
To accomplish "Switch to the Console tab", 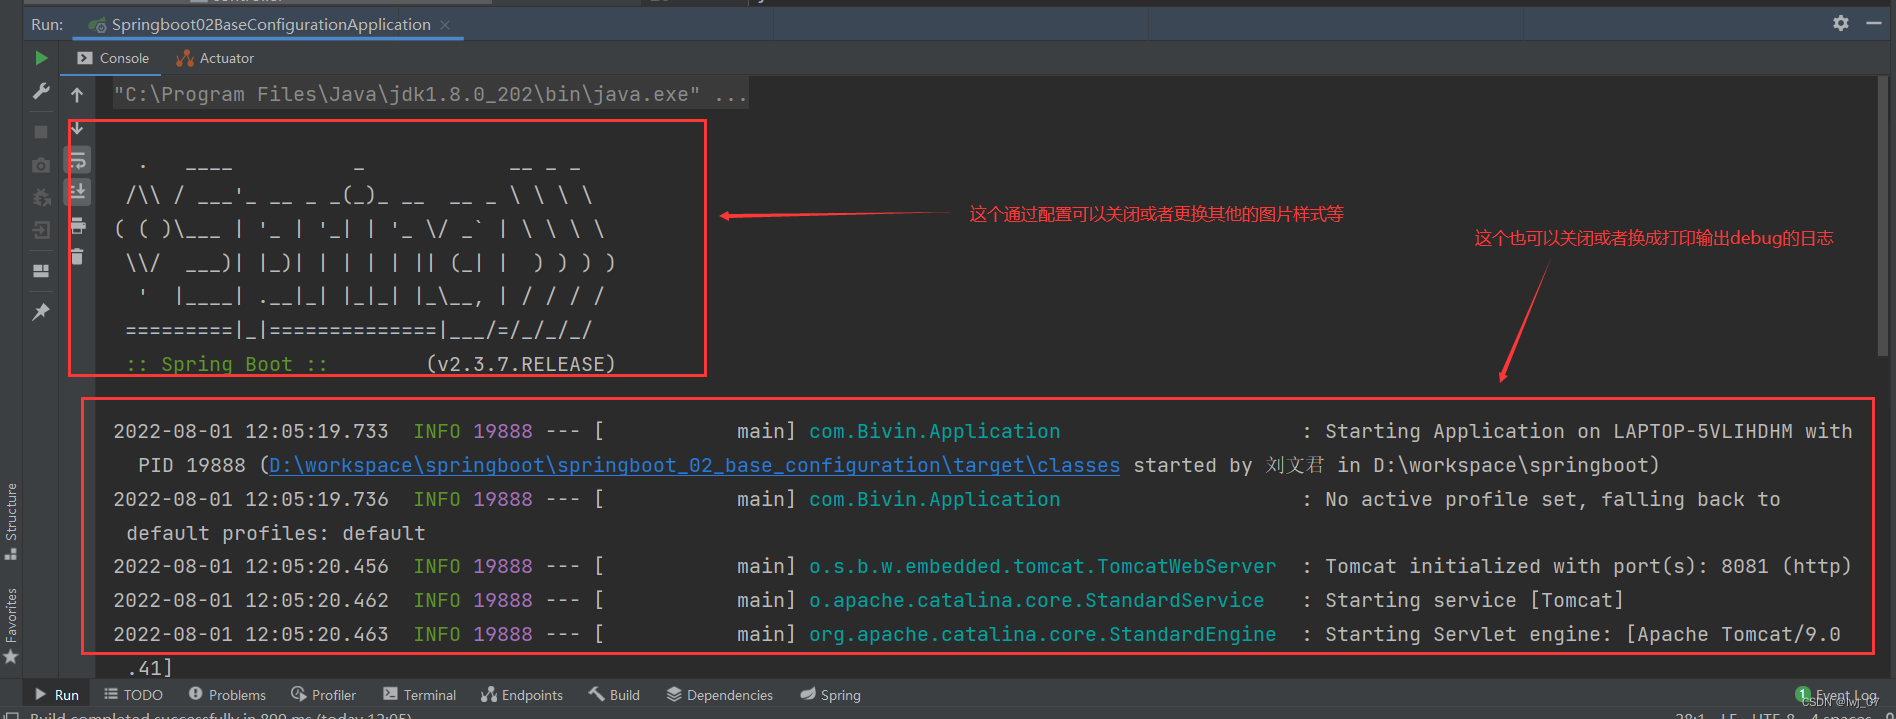I will (113, 58).
